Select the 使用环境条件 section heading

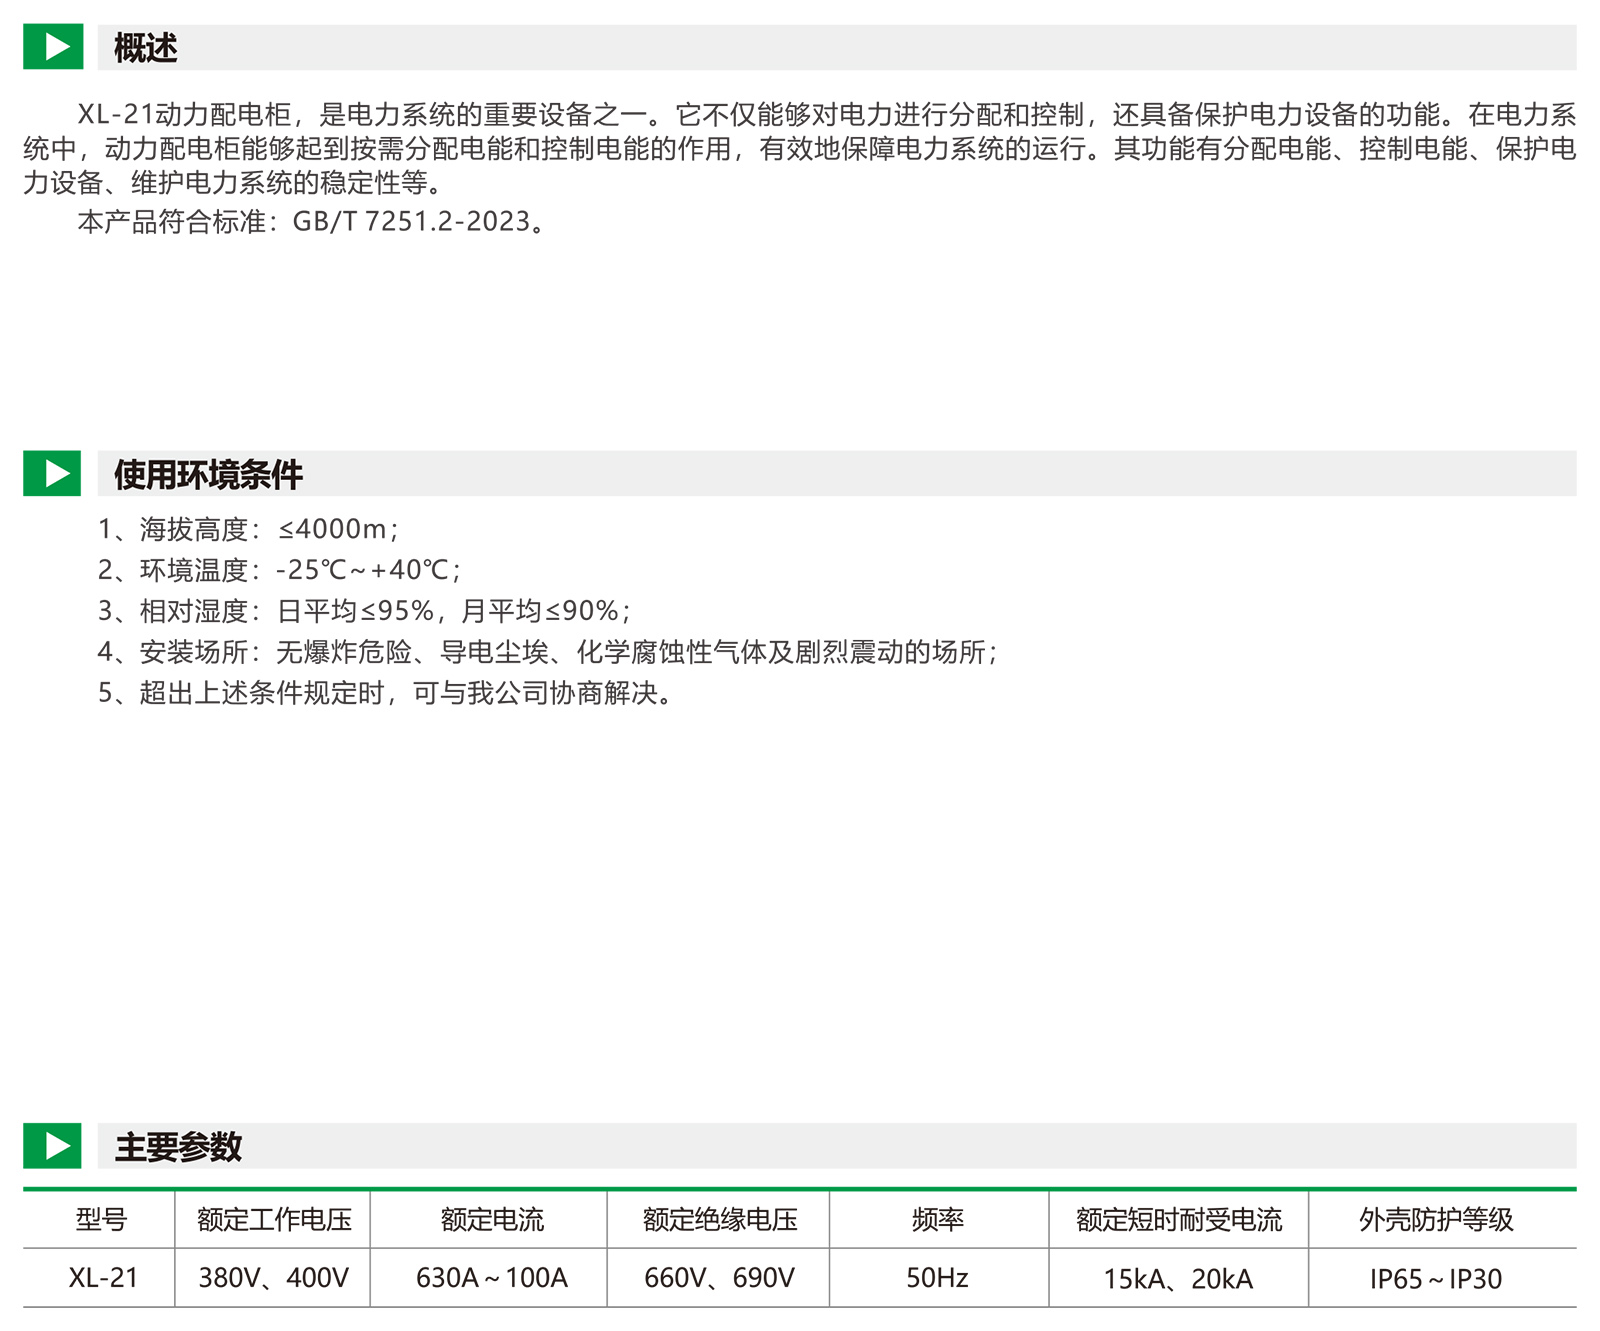[x=208, y=474]
